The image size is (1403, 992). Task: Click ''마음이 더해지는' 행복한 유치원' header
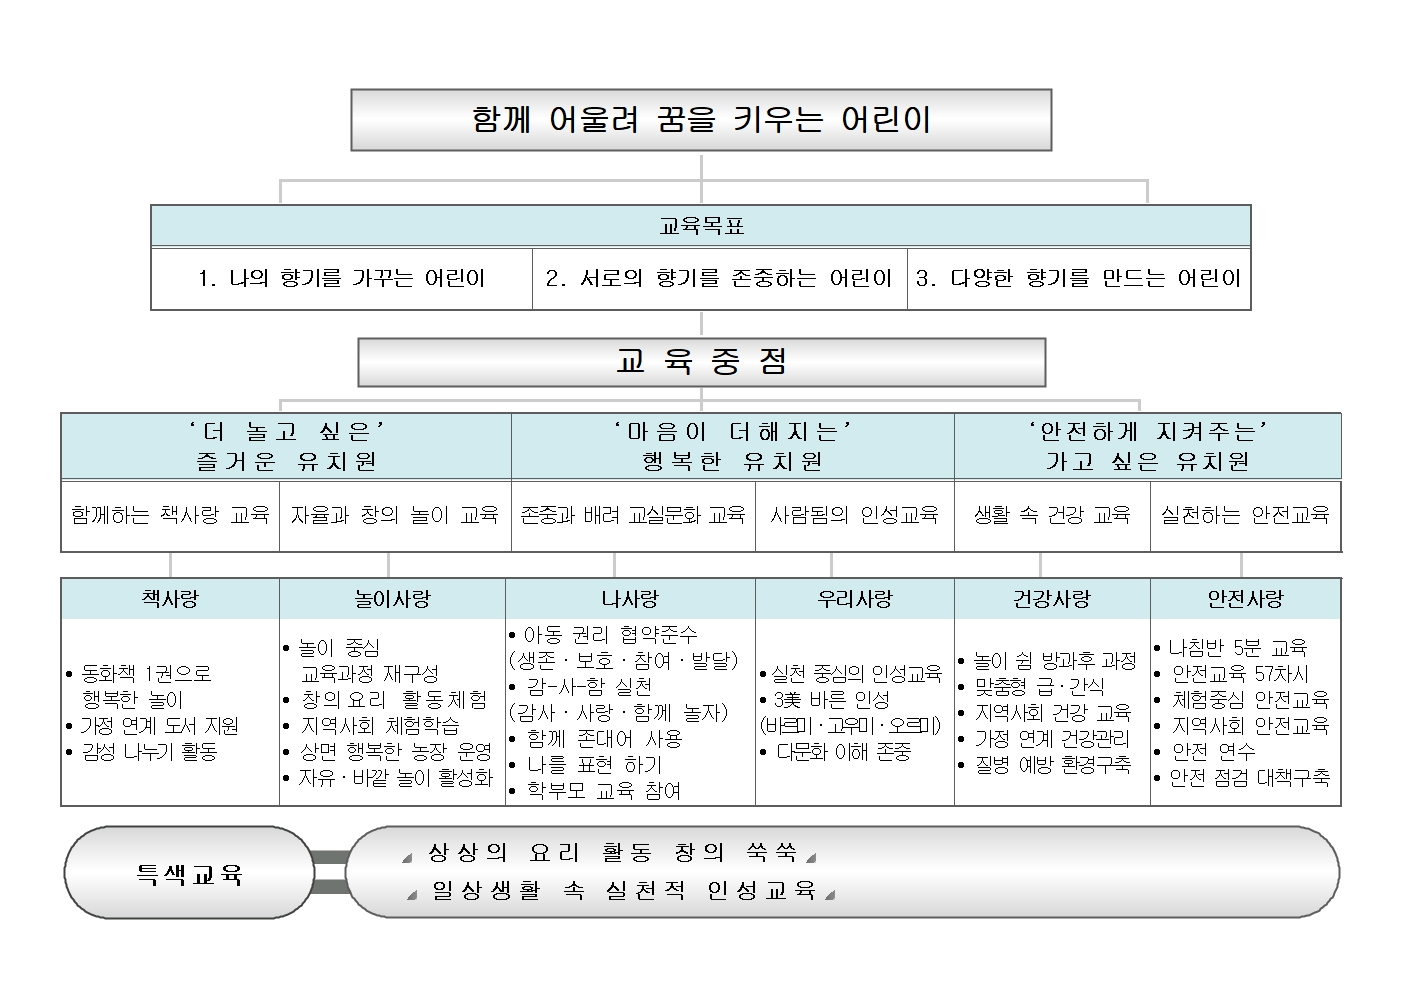click(733, 446)
